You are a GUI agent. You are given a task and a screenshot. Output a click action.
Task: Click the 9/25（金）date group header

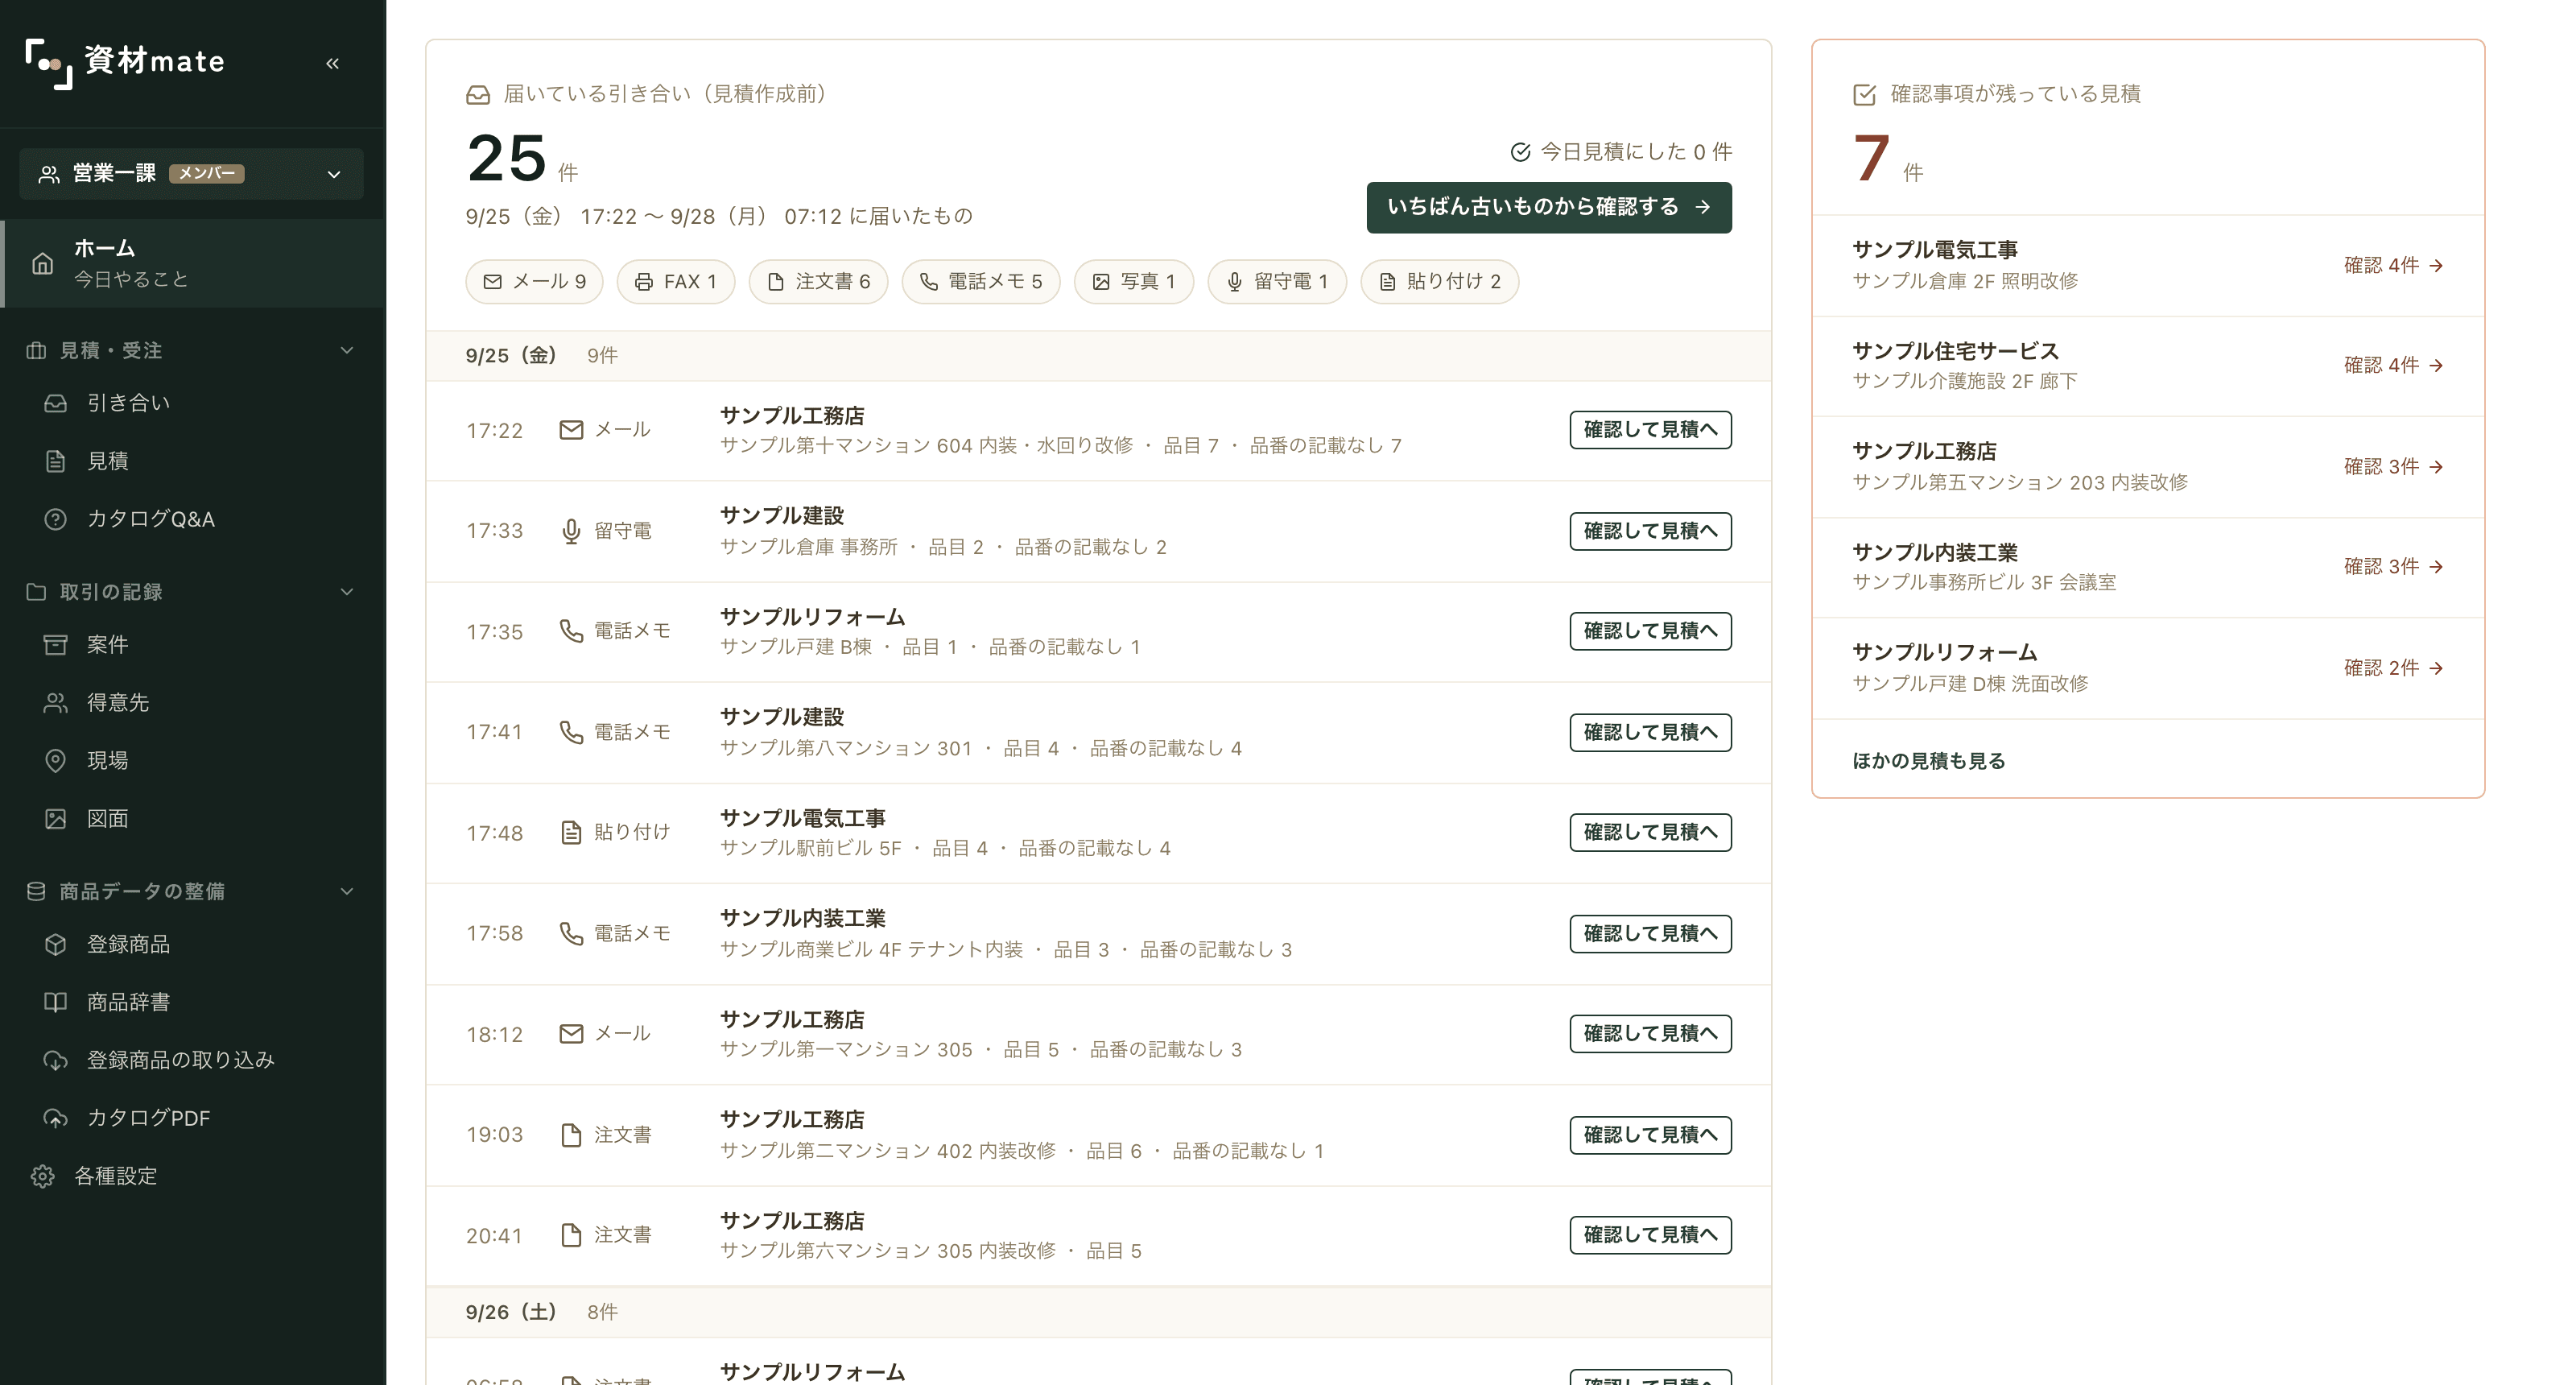coord(1098,356)
